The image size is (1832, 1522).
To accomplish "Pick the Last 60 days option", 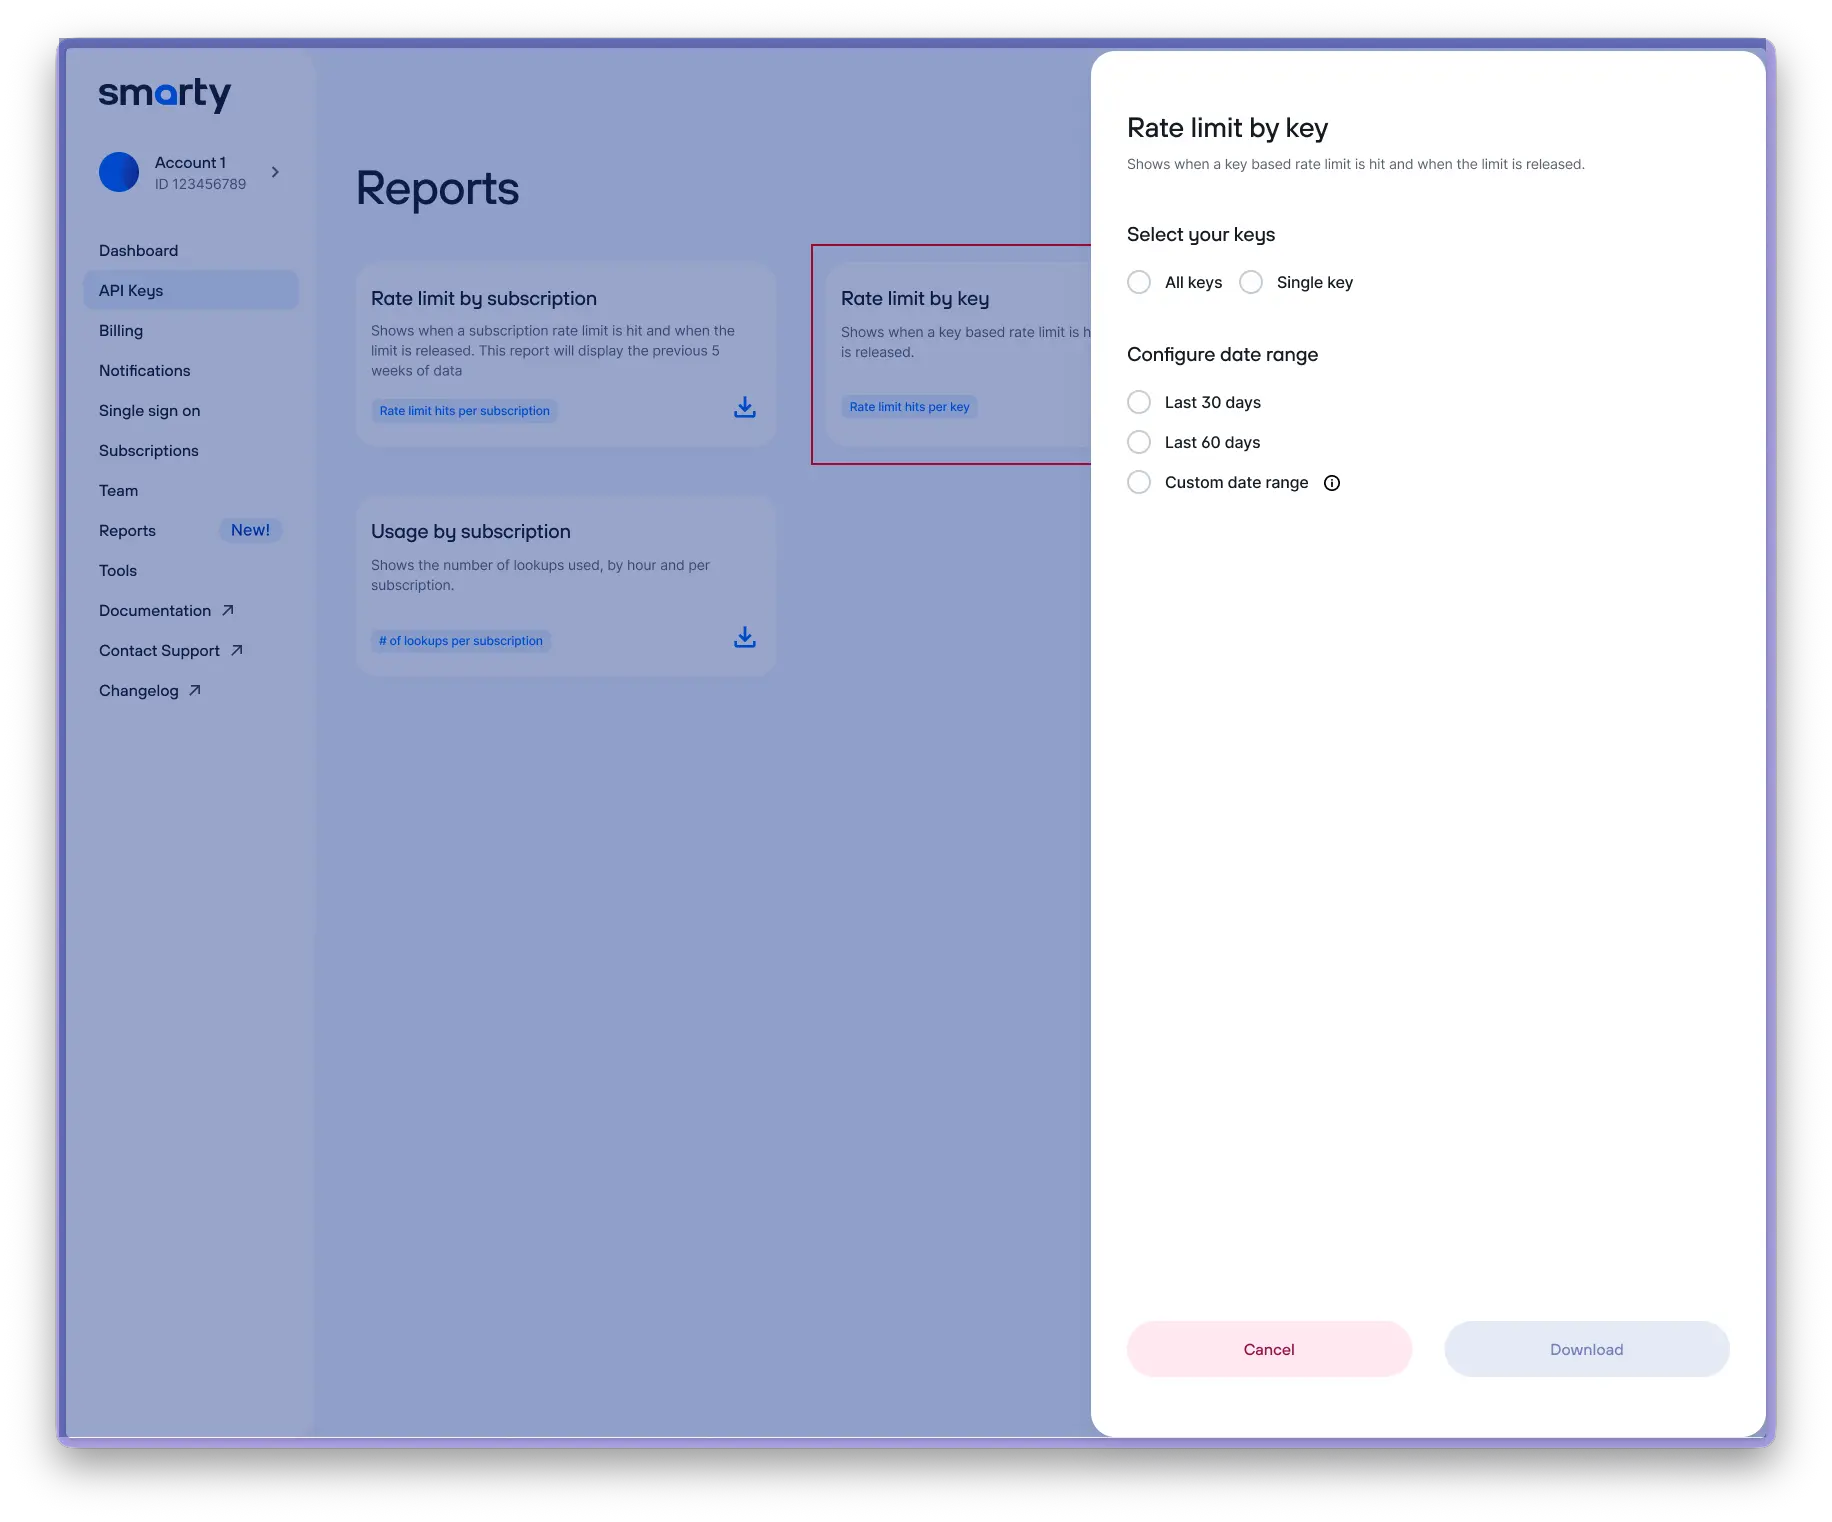I will pyautogui.click(x=1139, y=442).
